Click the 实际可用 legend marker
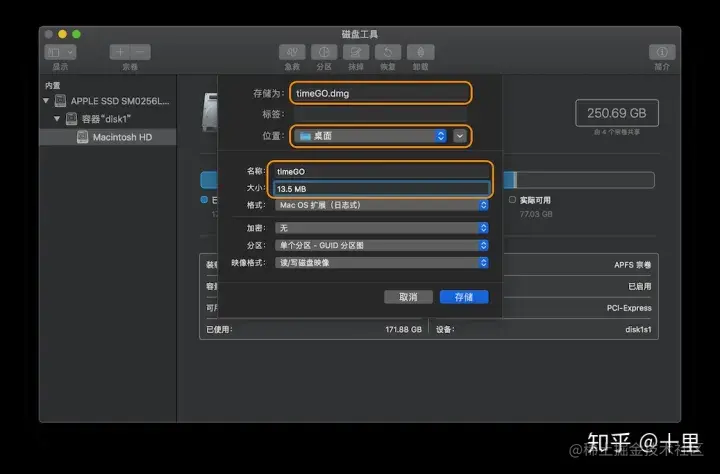720x474 pixels. click(512, 200)
